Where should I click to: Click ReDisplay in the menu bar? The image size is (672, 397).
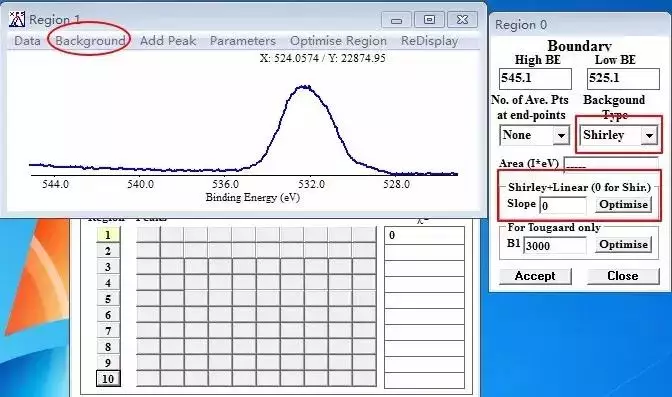[429, 41]
